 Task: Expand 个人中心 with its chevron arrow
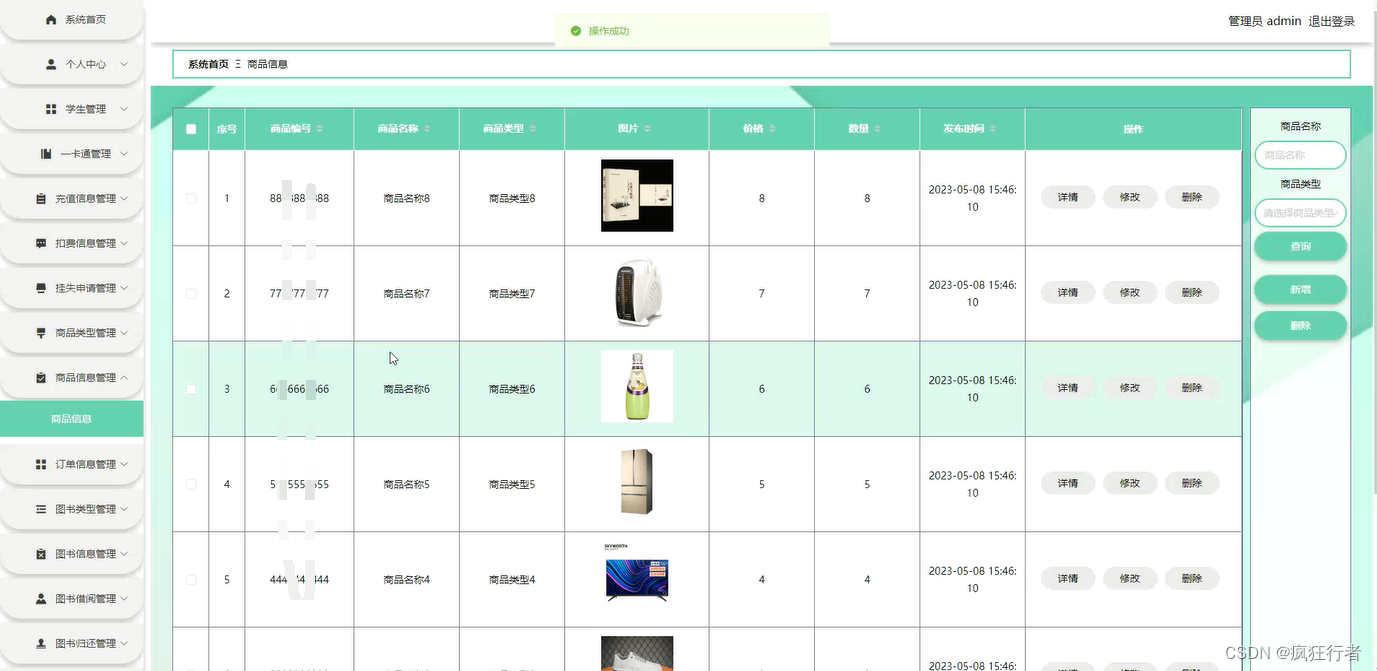click(x=124, y=64)
